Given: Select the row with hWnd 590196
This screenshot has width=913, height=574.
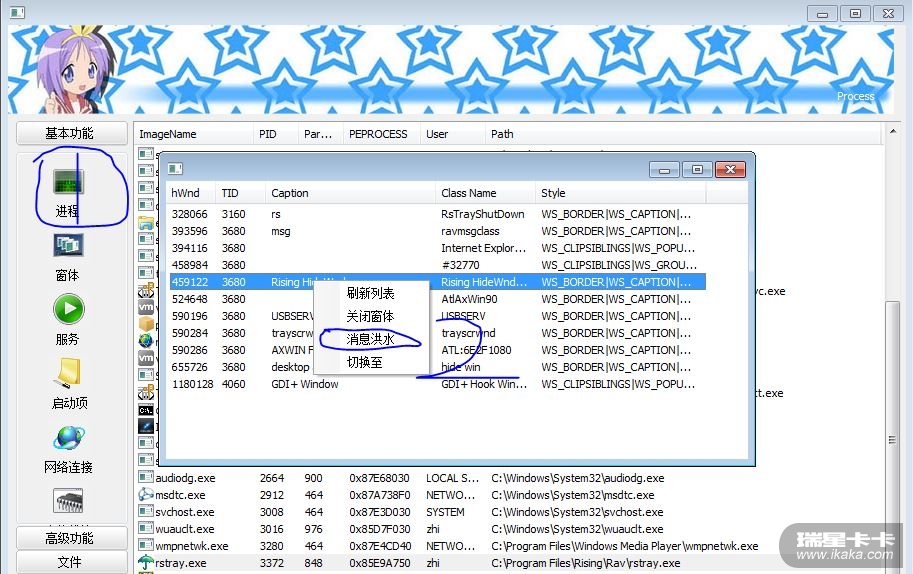Looking at the screenshot, I should pos(437,316).
